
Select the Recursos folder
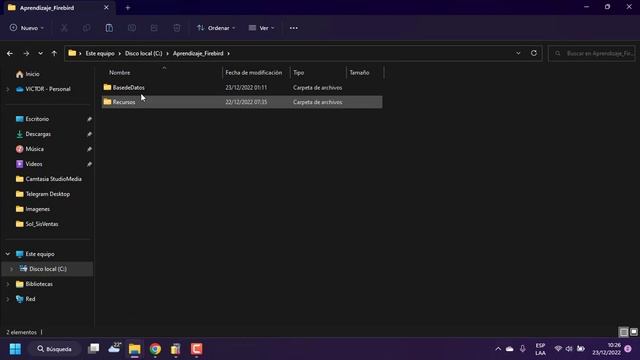(x=242, y=102)
